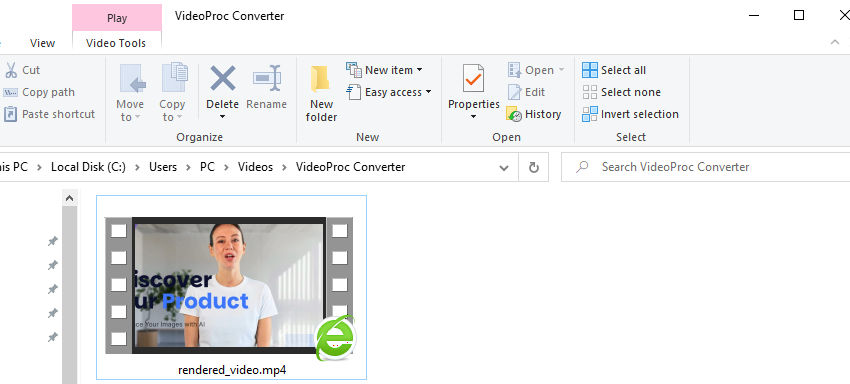Screen dimensions: 850x384
Task: Click the Open button in the ribbon
Action: click(x=536, y=70)
